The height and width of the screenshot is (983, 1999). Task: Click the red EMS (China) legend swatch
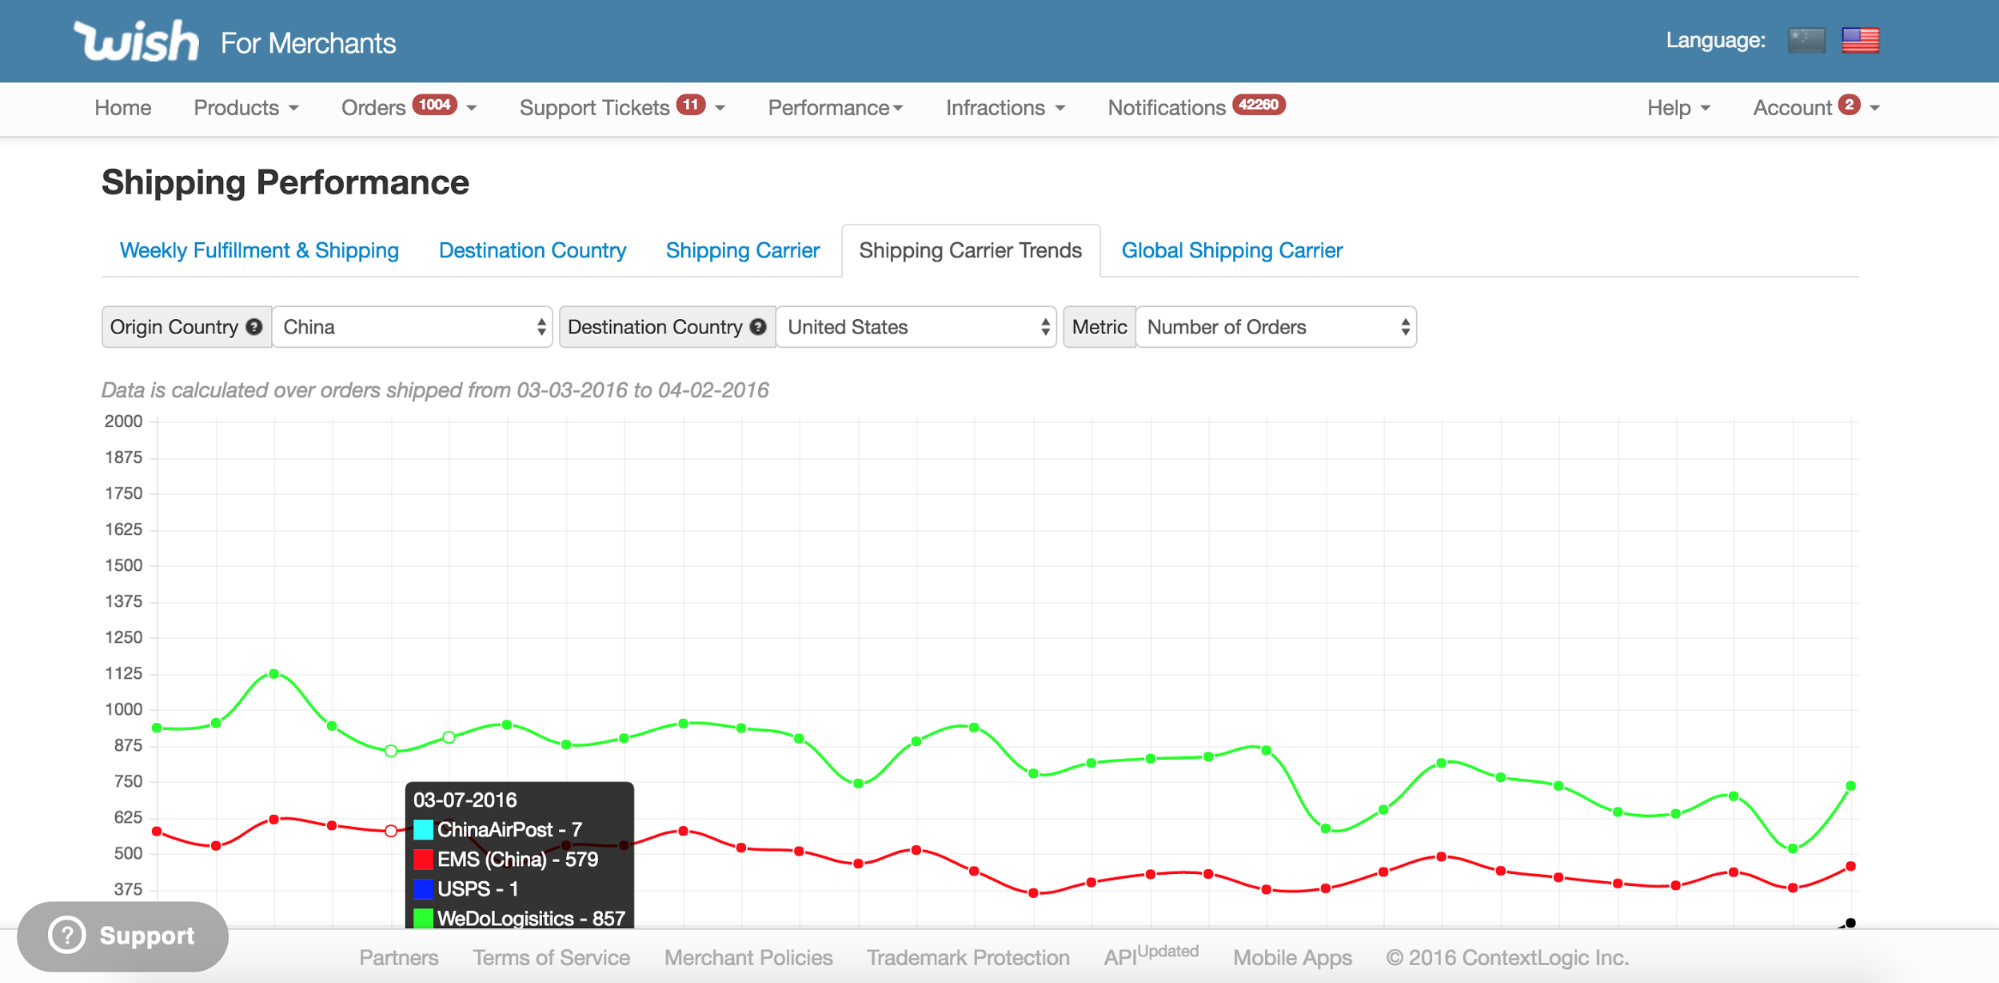click(423, 859)
